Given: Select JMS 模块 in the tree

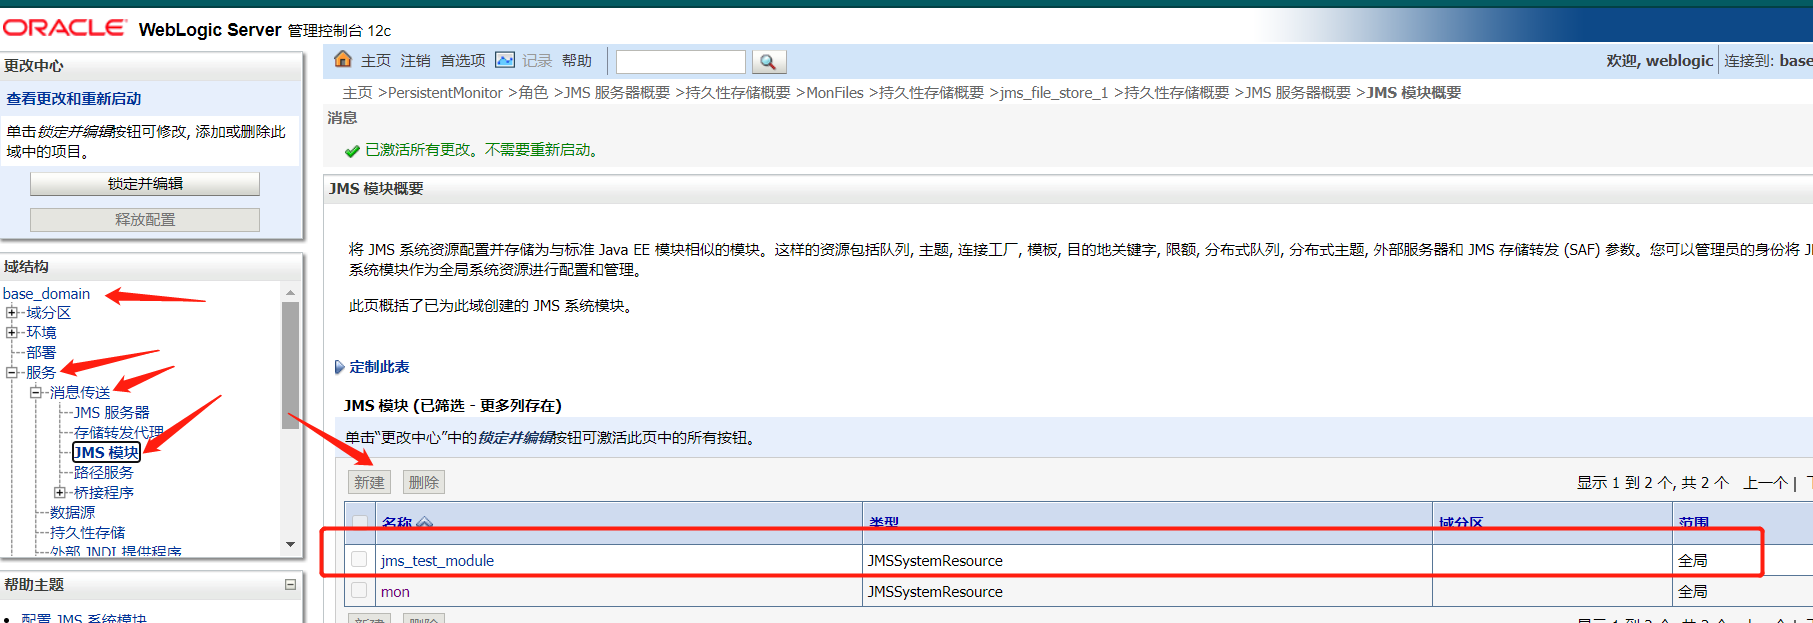Looking at the screenshot, I should coord(106,453).
